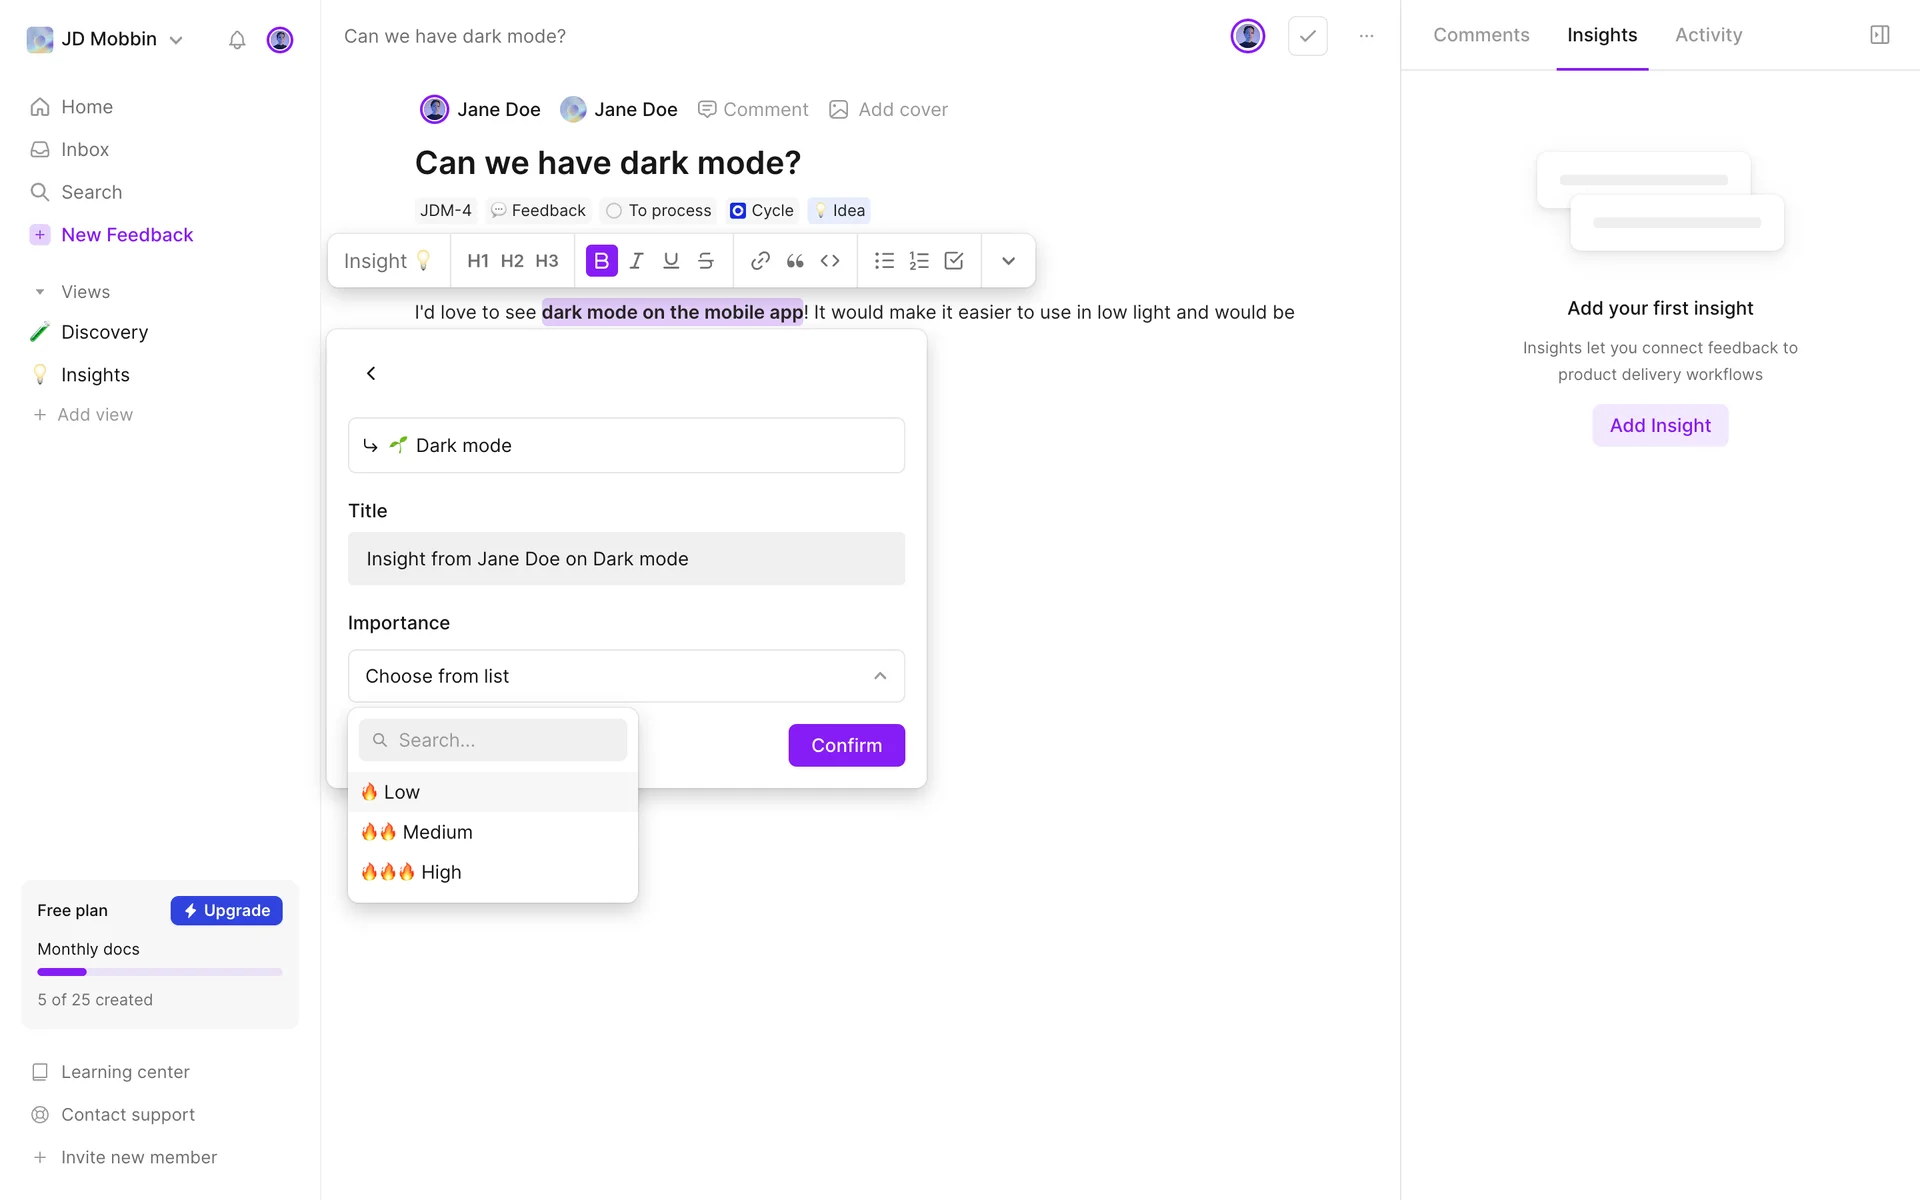
Task: Click the Monthly docs progress bar
Action: 160,972
